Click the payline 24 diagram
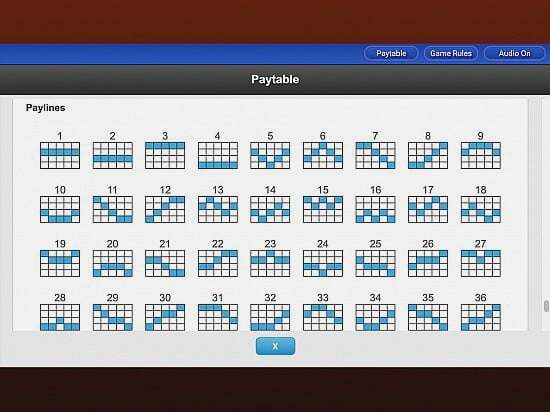Viewport: 550px width, 412px height. [x=323, y=263]
